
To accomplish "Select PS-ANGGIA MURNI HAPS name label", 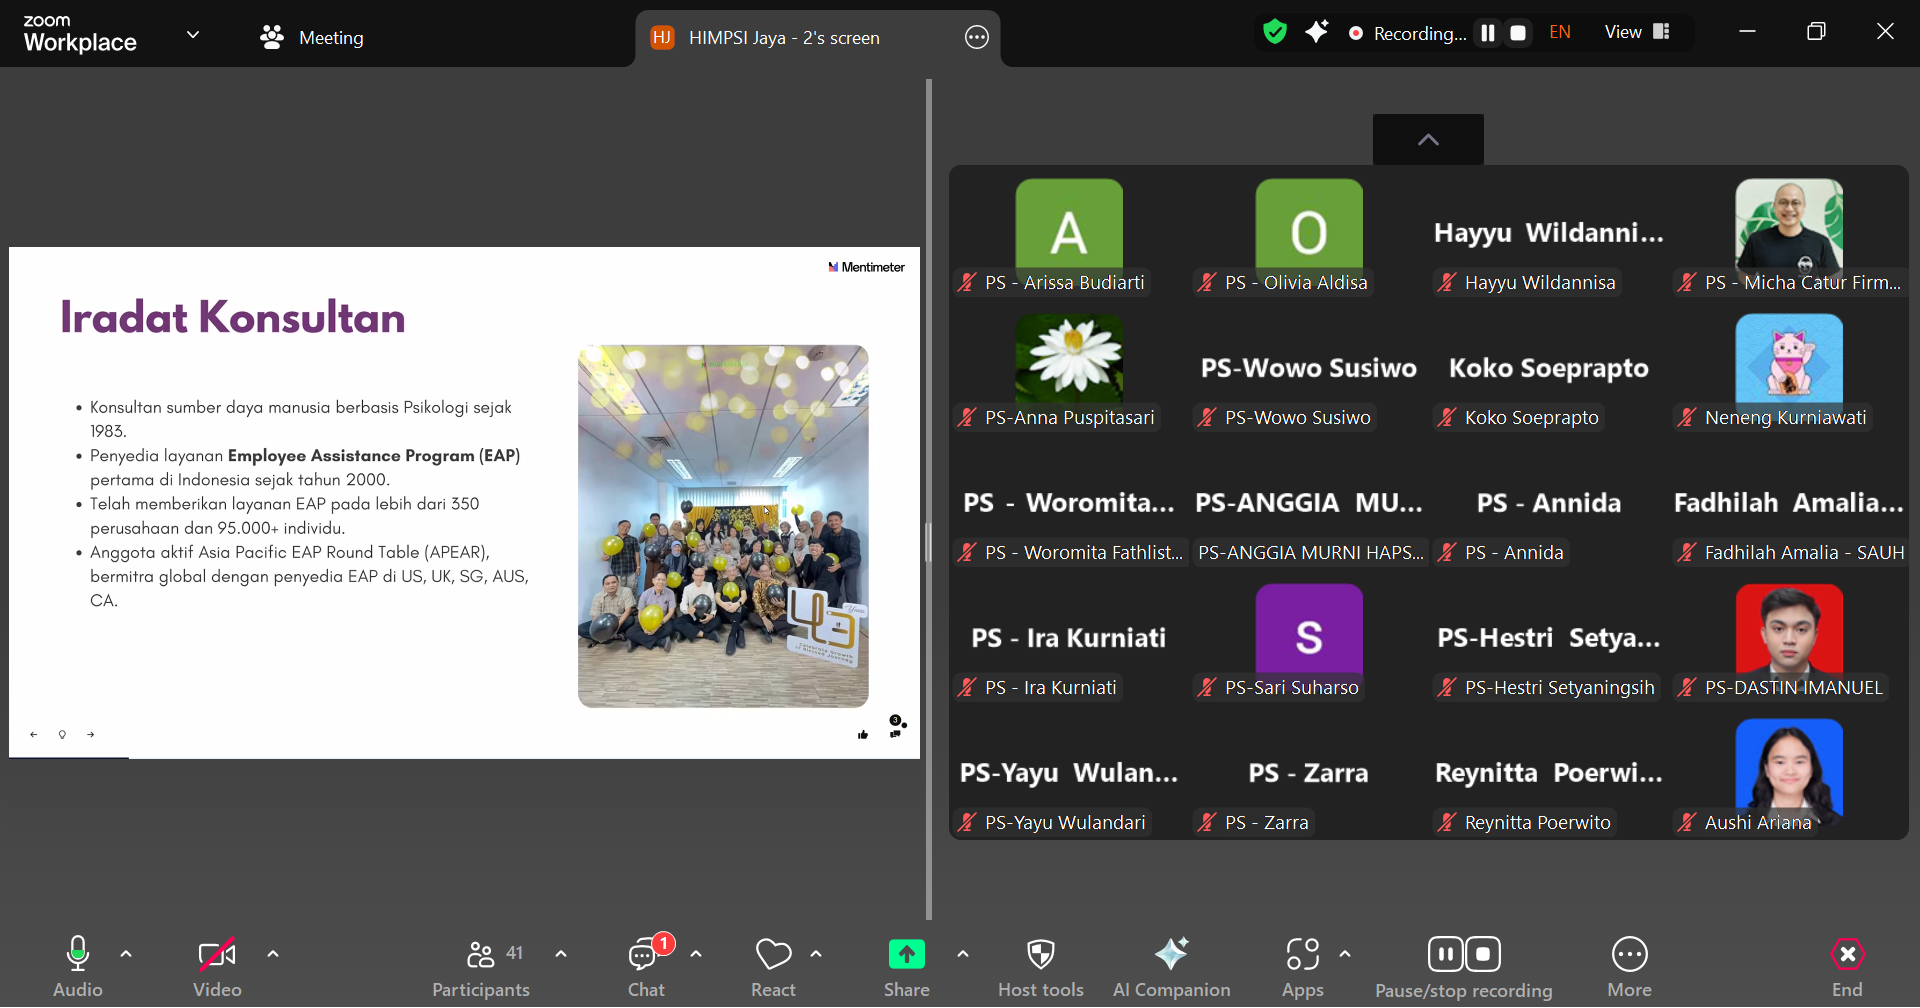I will (1311, 553).
